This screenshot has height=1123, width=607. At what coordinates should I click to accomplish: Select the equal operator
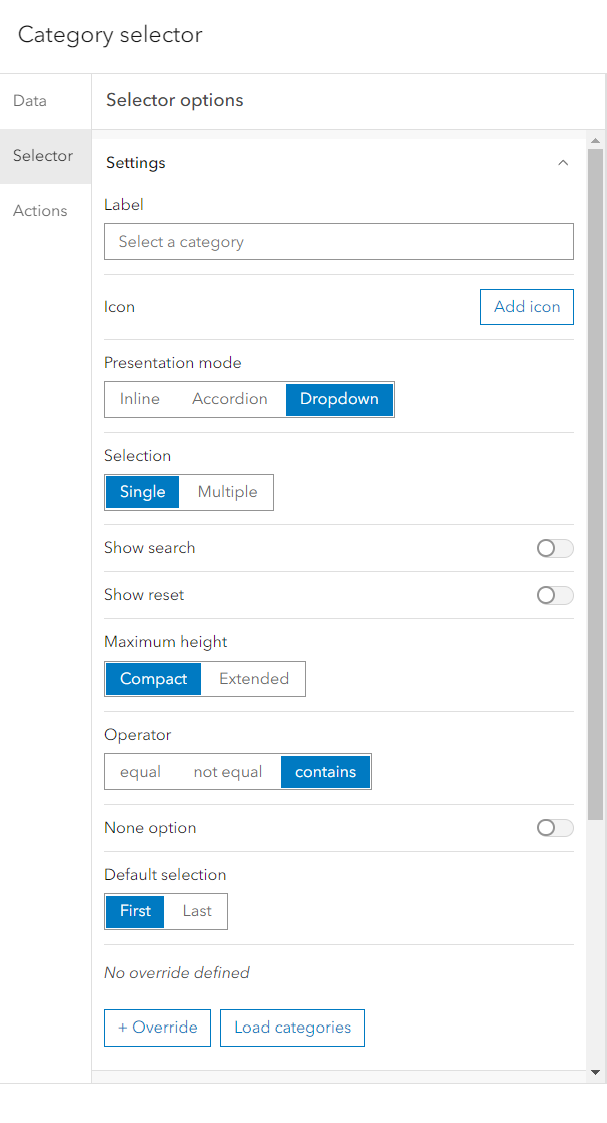[140, 771]
